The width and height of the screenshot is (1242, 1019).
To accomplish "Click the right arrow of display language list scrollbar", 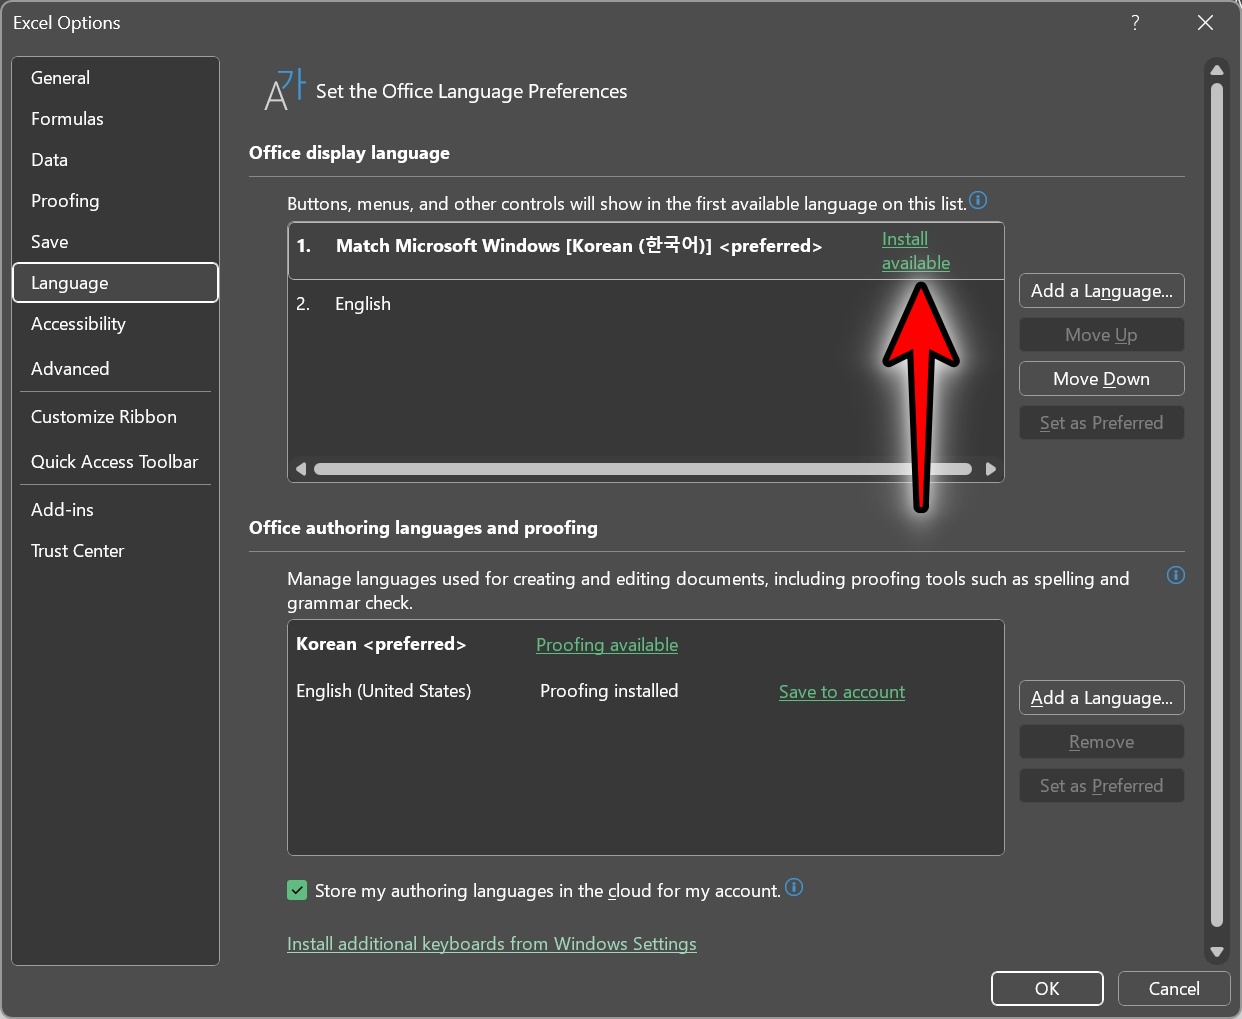I will 991,469.
